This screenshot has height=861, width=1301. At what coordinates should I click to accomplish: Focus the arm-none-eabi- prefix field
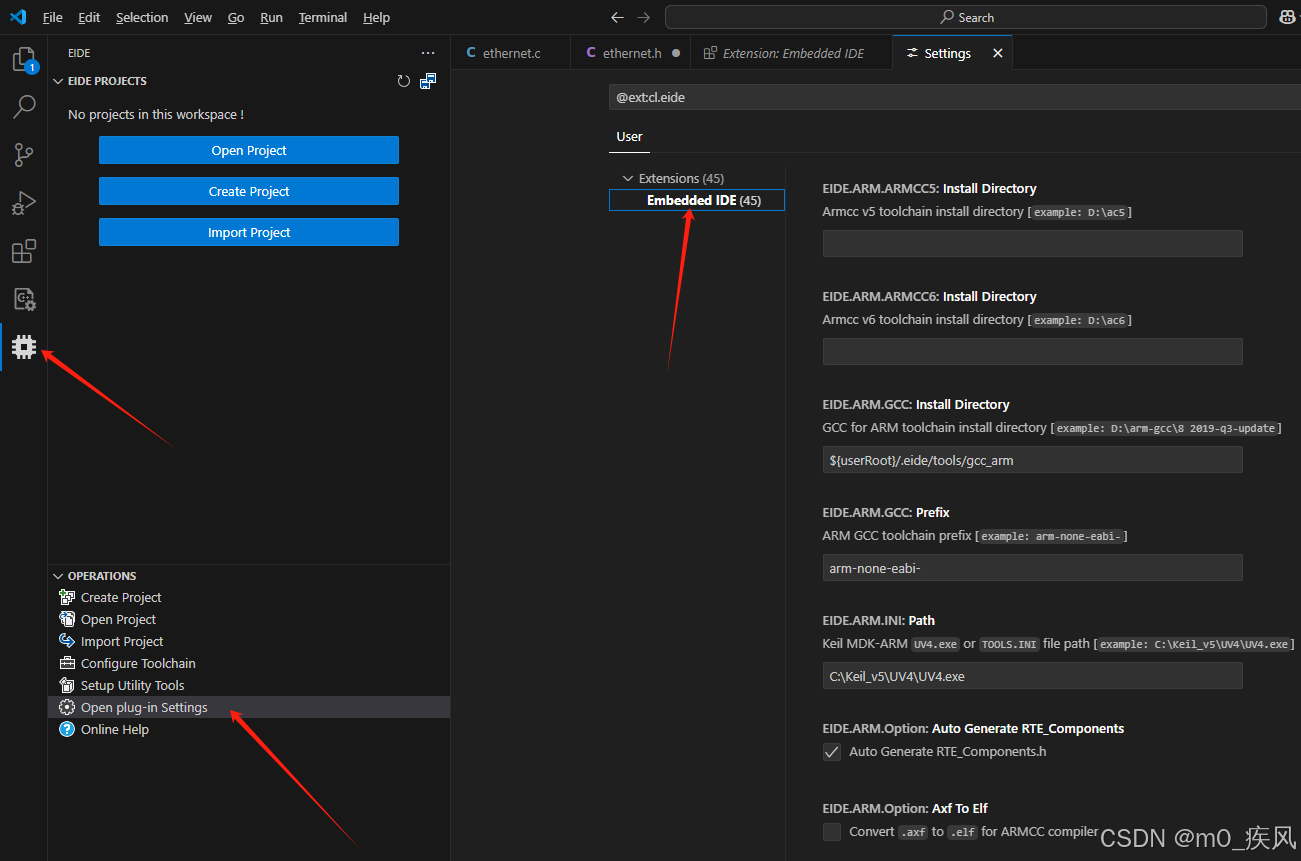point(1032,567)
